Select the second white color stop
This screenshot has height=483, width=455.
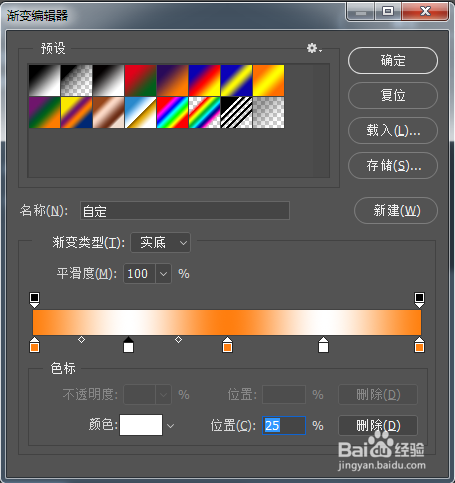(x=323, y=345)
